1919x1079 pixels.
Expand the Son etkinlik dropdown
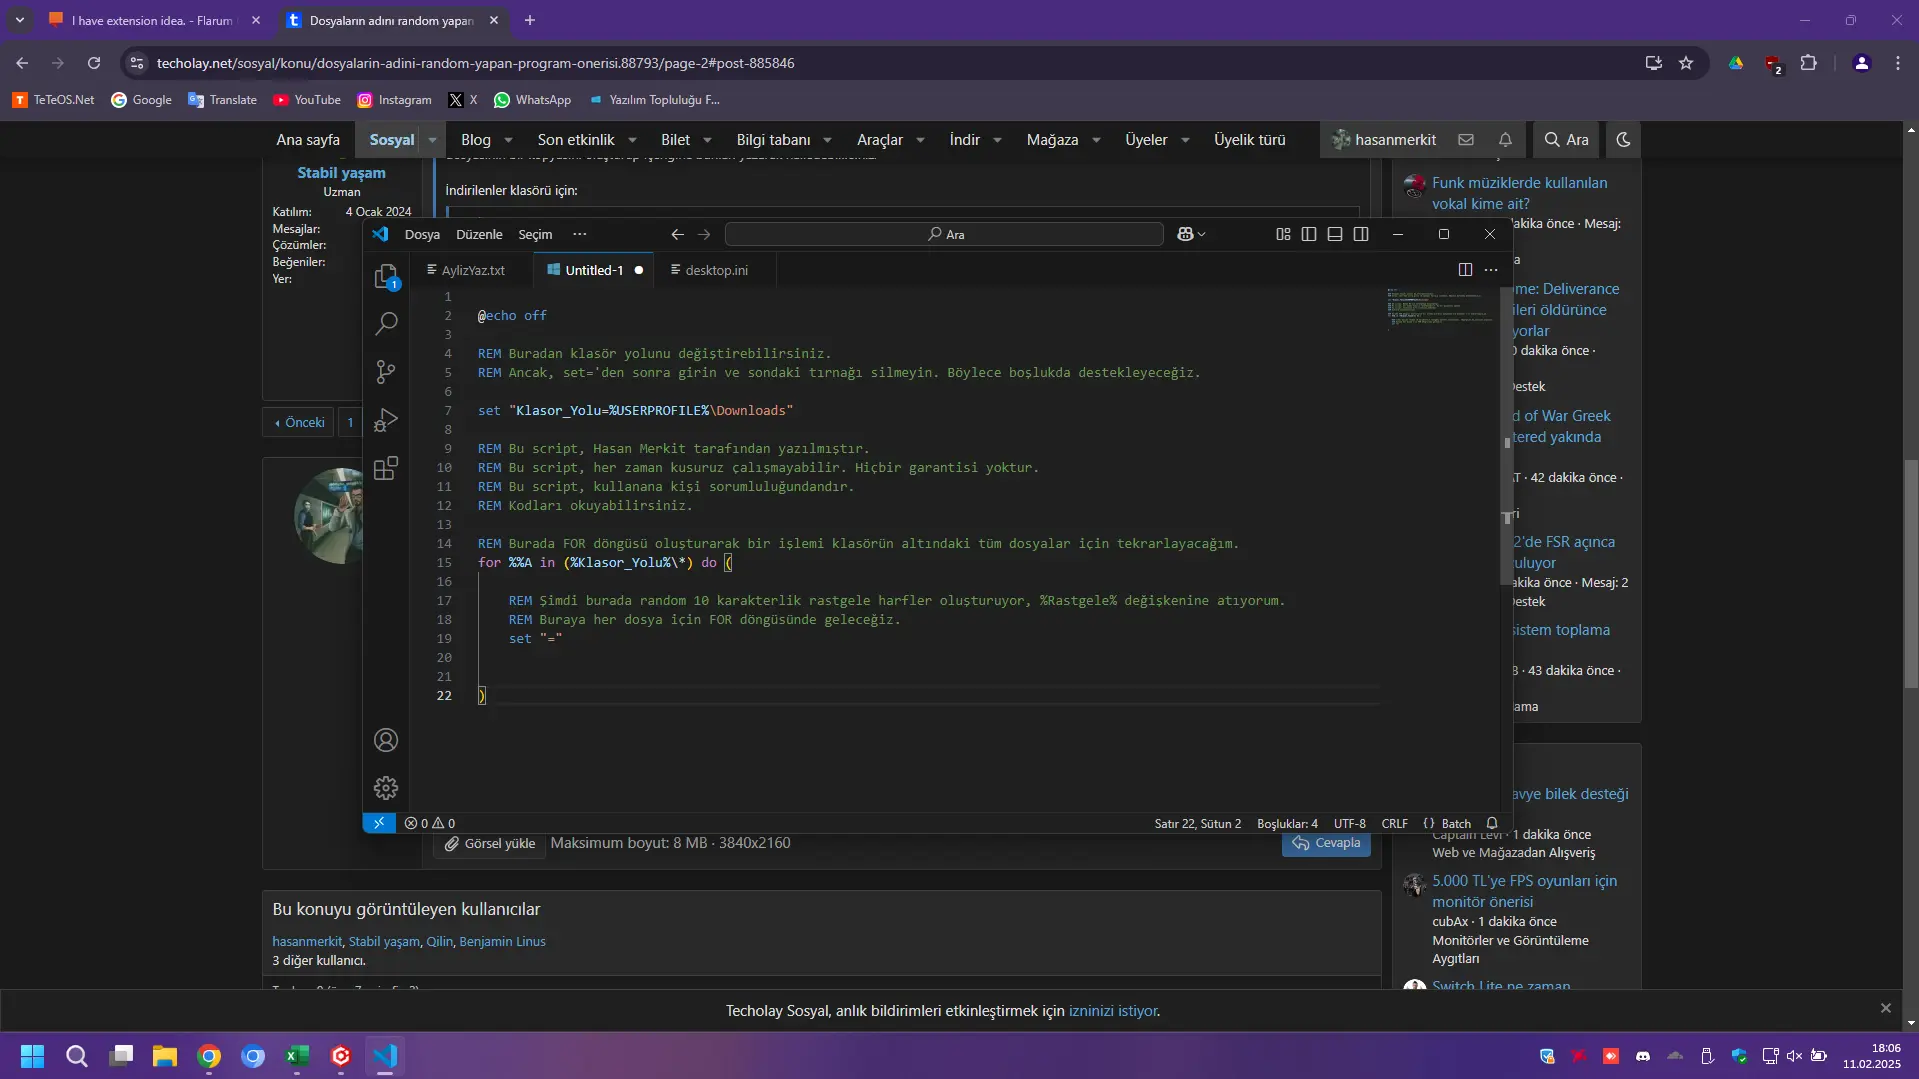tap(631, 140)
